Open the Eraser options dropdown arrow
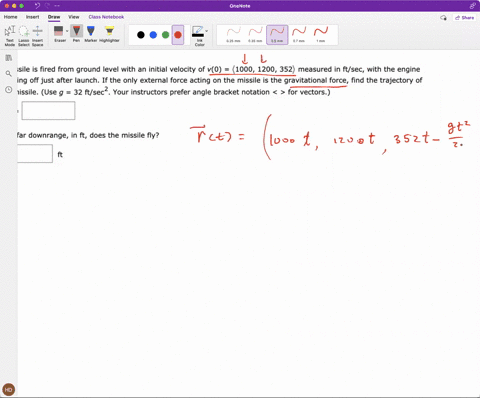Screen dimensions: 480x398 coord(67,31)
